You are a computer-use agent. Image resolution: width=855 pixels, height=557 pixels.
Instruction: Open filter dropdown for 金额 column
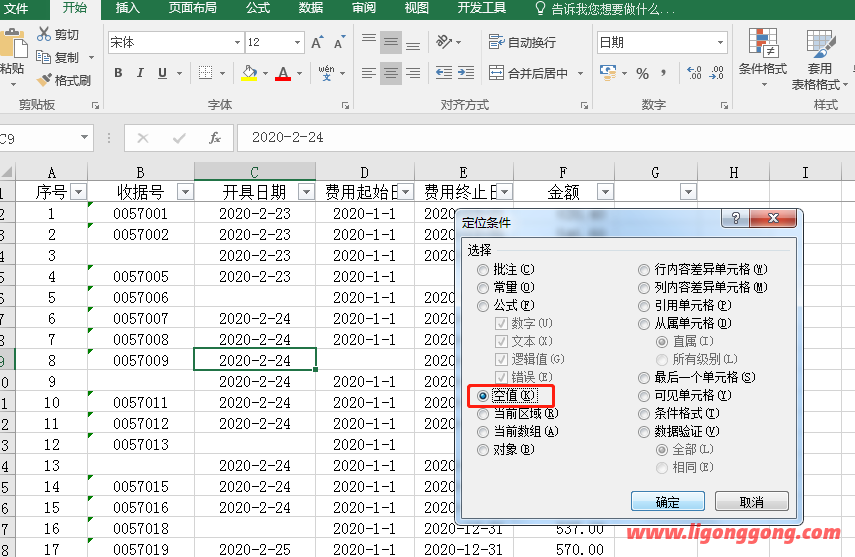click(605, 192)
